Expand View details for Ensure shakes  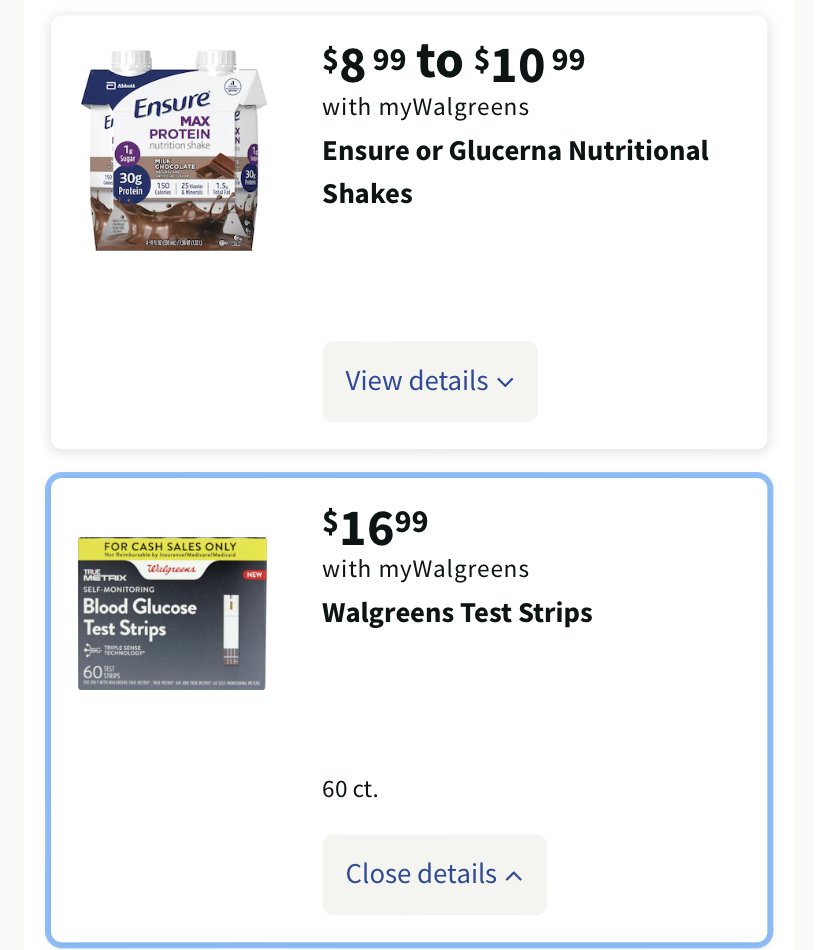429,381
